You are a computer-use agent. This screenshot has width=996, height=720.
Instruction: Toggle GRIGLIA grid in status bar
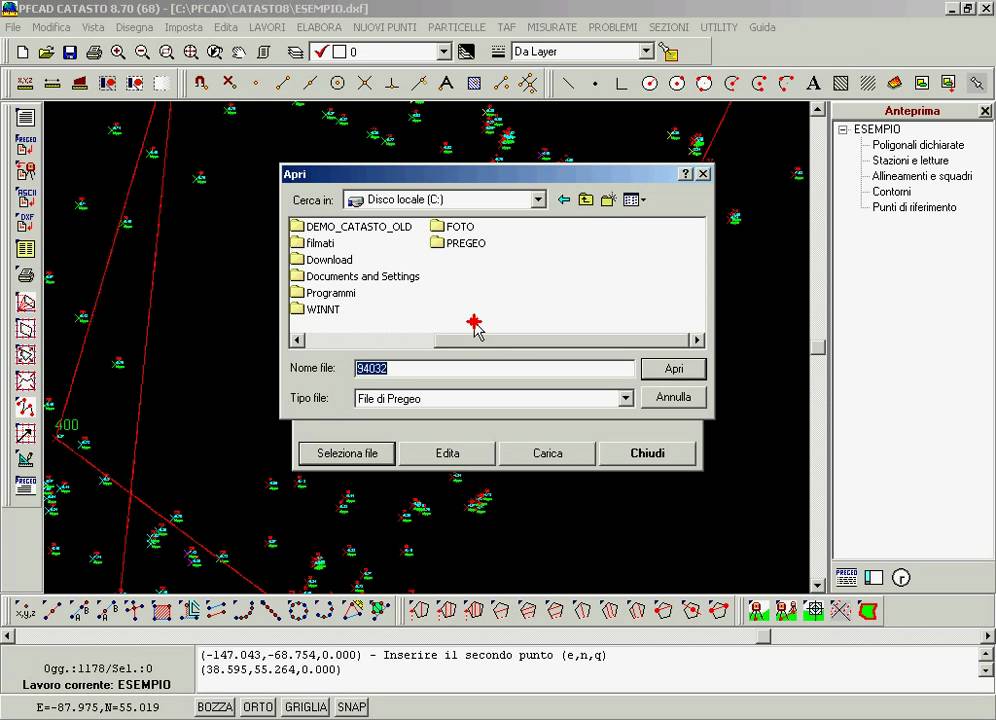(306, 707)
